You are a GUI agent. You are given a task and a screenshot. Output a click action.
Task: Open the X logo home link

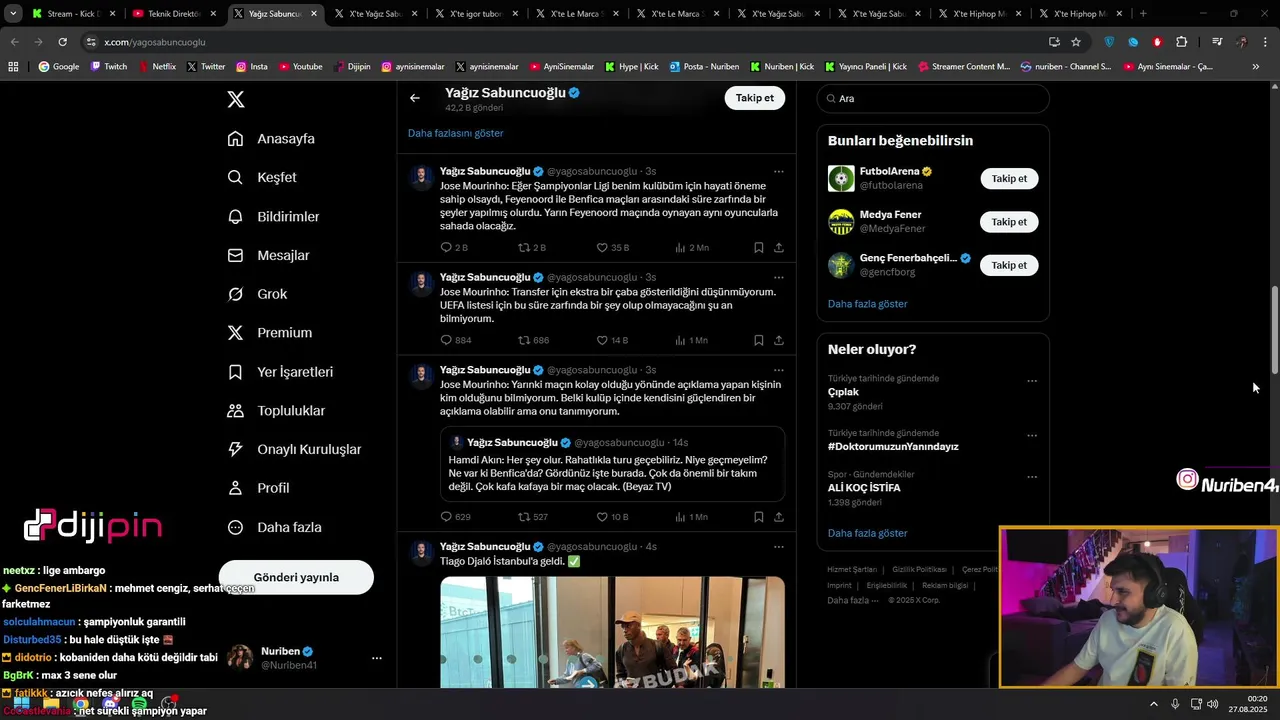pos(236,99)
